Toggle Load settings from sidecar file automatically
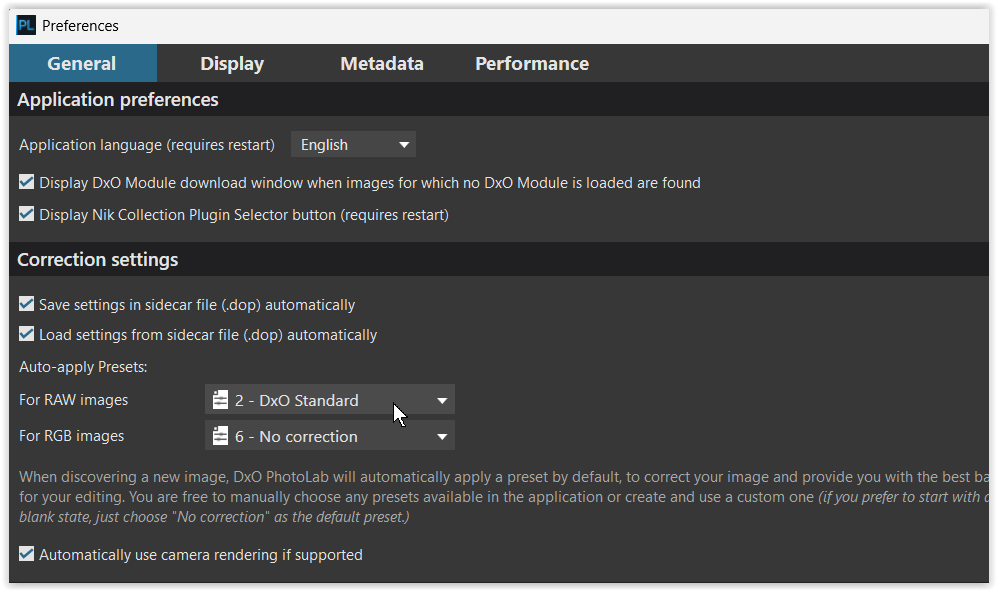Image resolution: width=997 pixels, height=591 pixels. pos(27,334)
